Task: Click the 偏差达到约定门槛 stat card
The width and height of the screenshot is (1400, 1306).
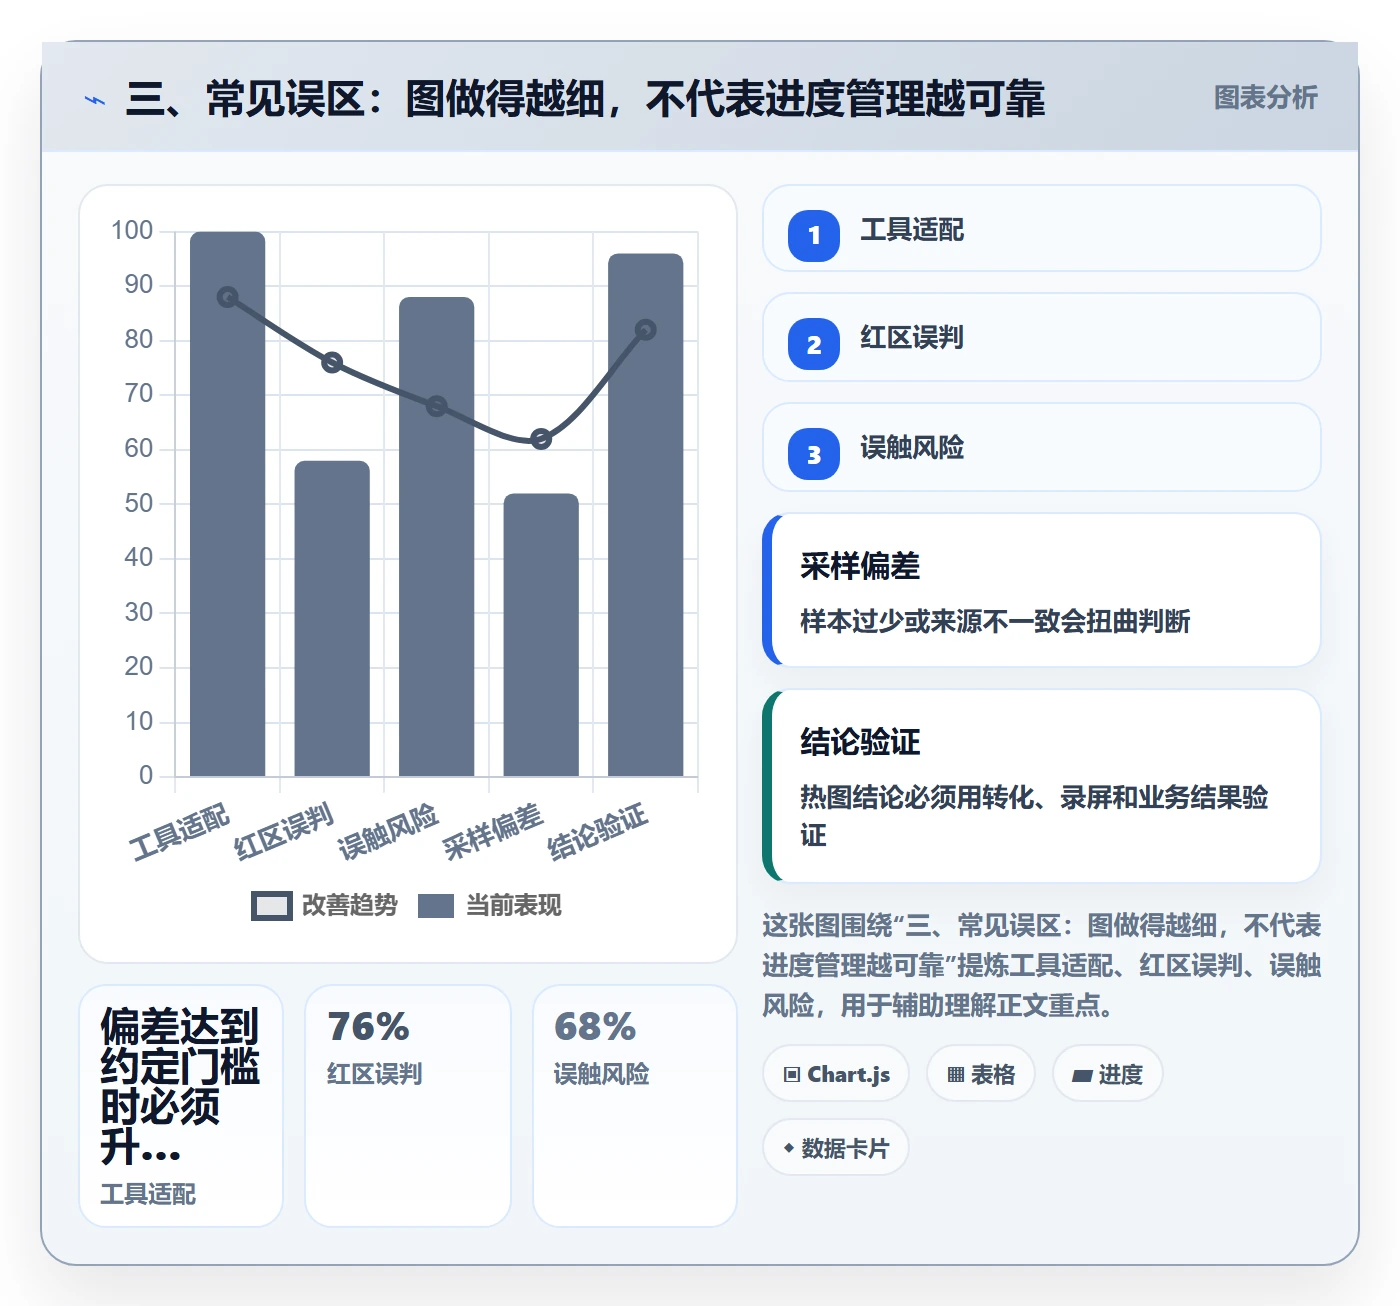Action: [x=181, y=1106]
